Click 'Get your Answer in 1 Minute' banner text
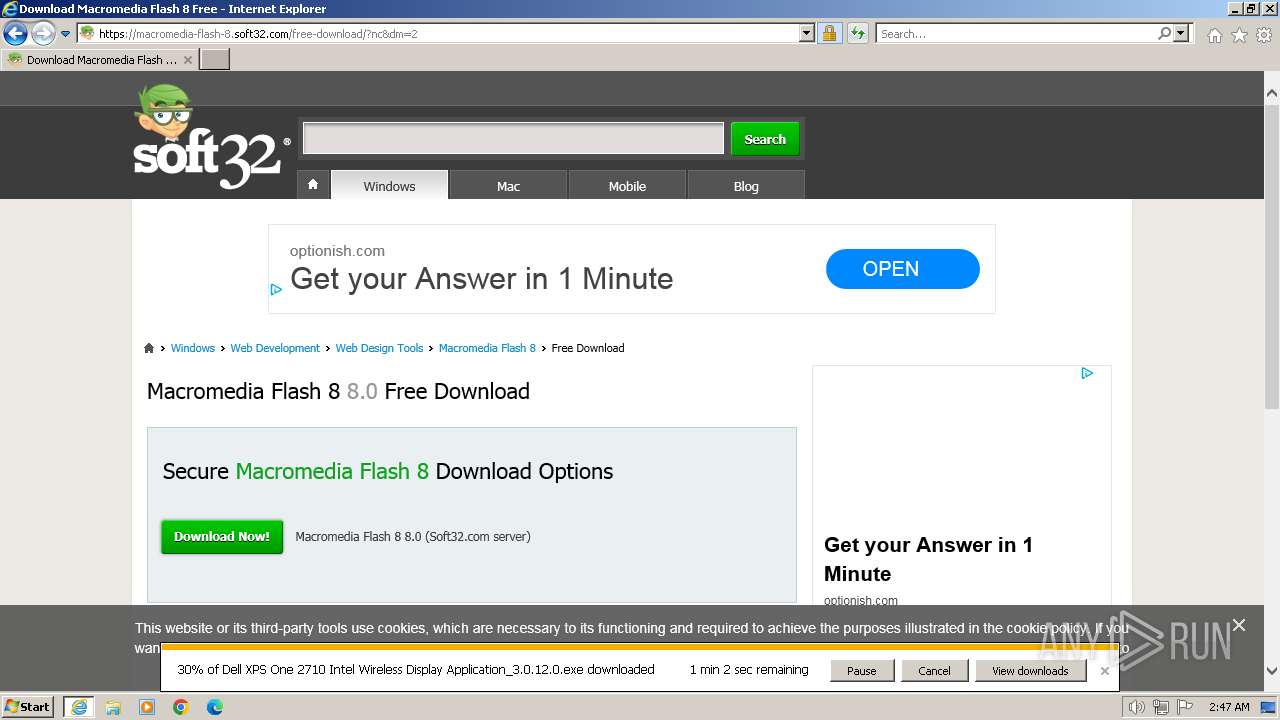This screenshot has height=720, width=1280. (x=481, y=279)
